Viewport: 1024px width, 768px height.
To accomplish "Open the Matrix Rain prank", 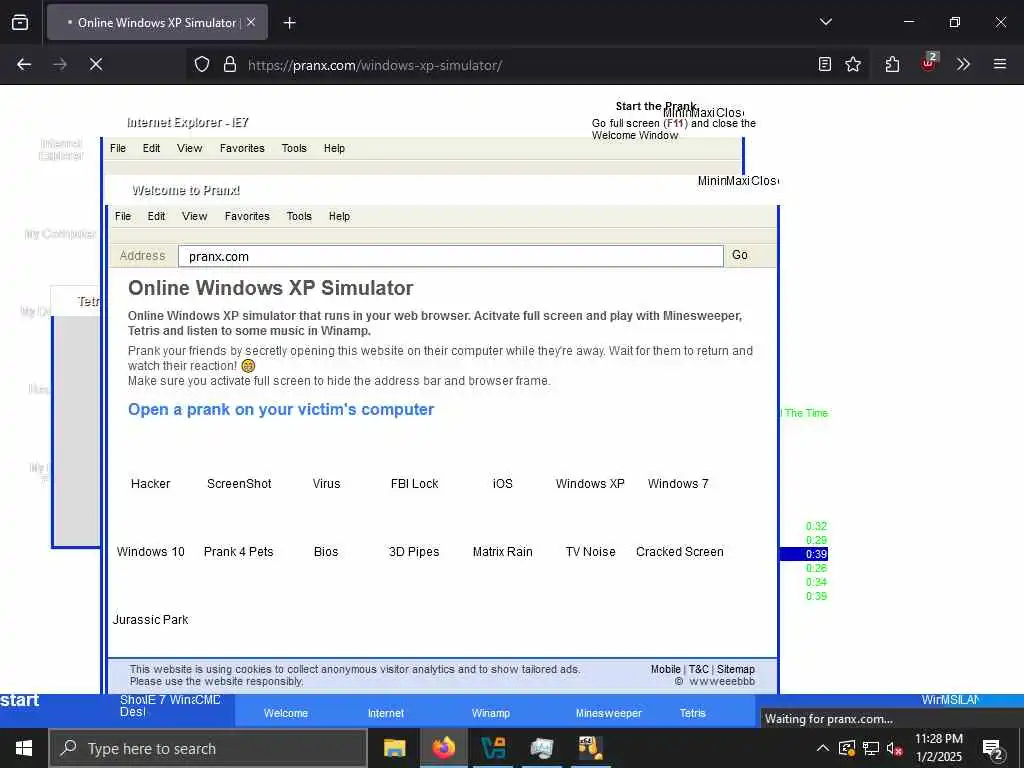I will (502, 552).
